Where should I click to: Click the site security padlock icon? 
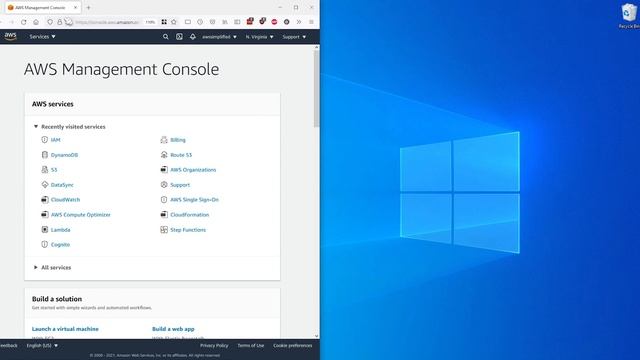click(x=60, y=22)
